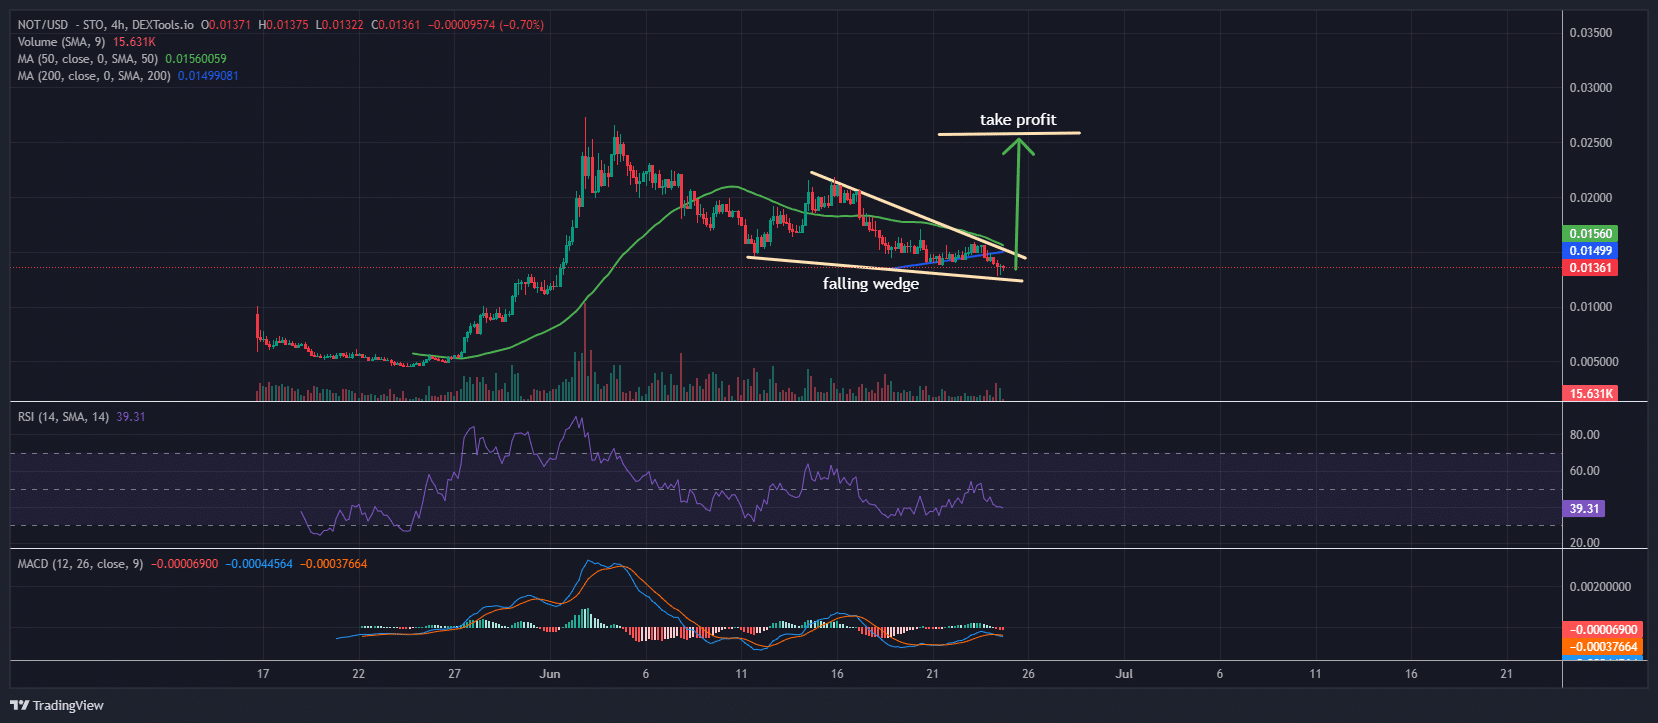
Task: Click the 26 date label on time axis
Action: tap(1028, 674)
